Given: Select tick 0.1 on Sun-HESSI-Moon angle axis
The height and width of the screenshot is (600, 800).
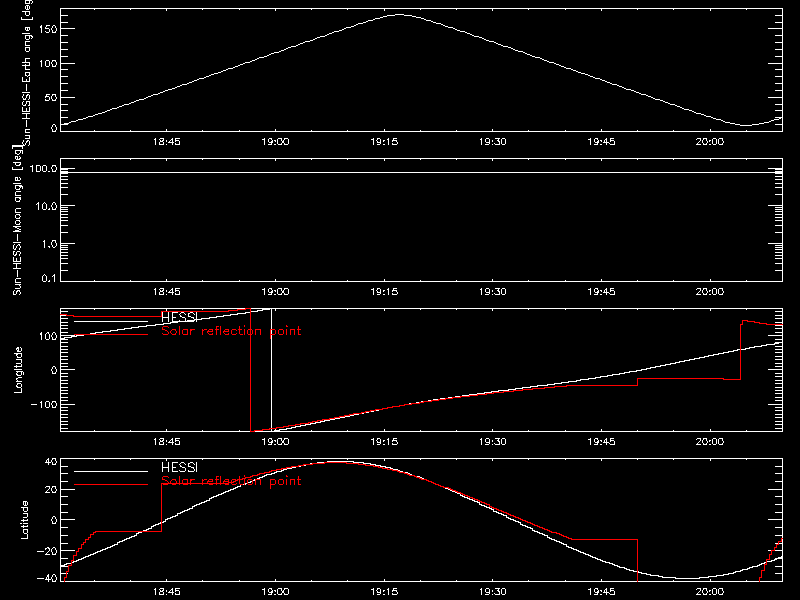Looking at the screenshot, I should pyautogui.click(x=49, y=278).
